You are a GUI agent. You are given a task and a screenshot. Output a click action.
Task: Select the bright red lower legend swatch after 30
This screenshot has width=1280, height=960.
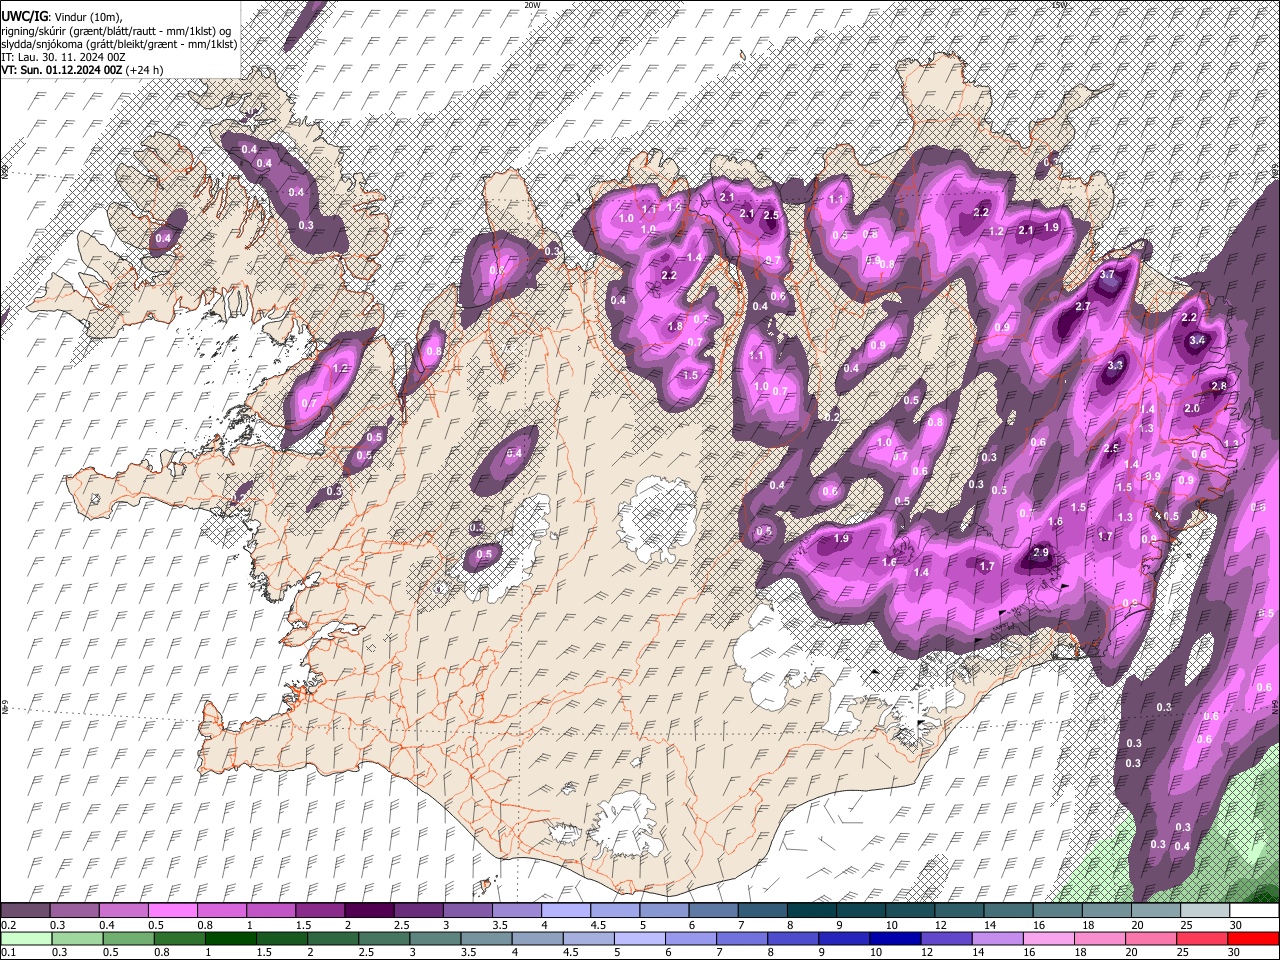point(1254,938)
